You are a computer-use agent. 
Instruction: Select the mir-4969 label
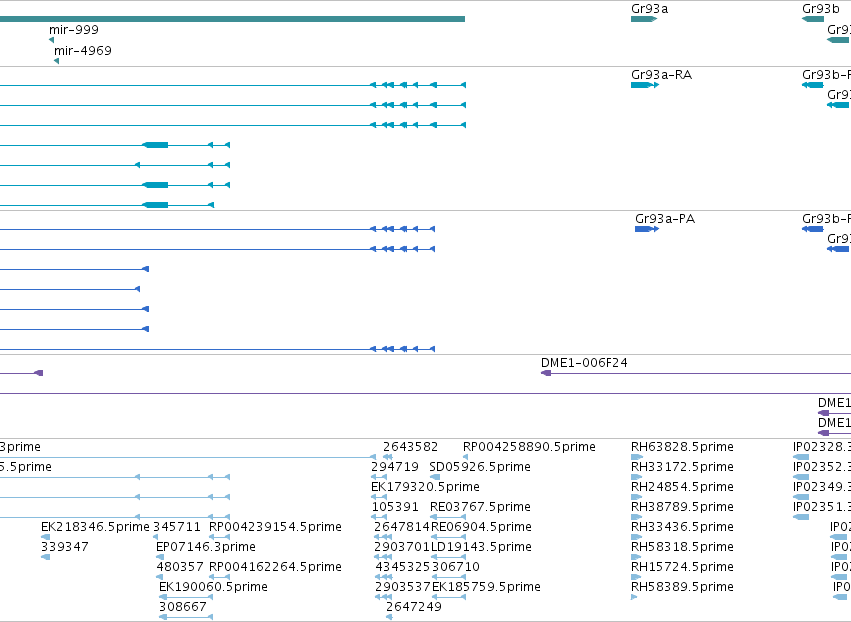(82, 50)
